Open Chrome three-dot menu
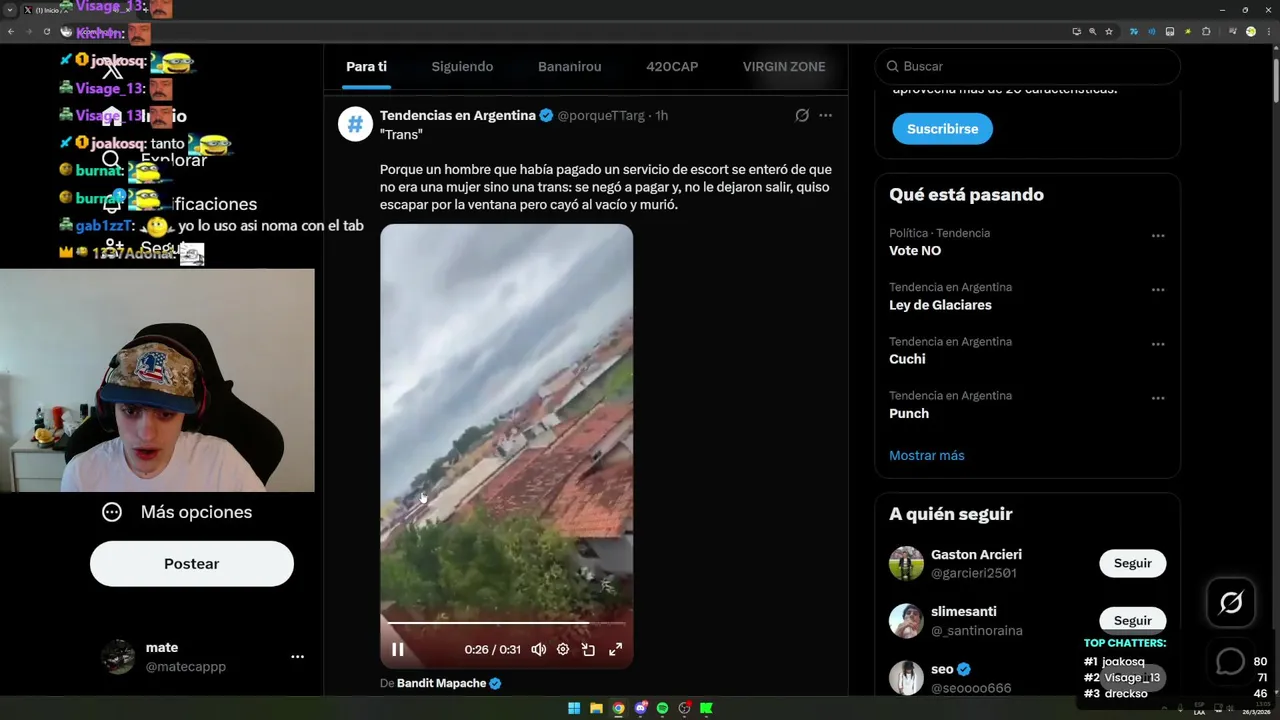 (1269, 32)
